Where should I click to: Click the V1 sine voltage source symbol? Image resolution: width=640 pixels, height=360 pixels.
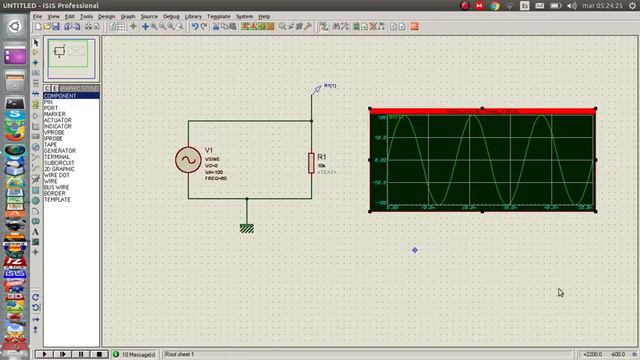click(188, 160)
